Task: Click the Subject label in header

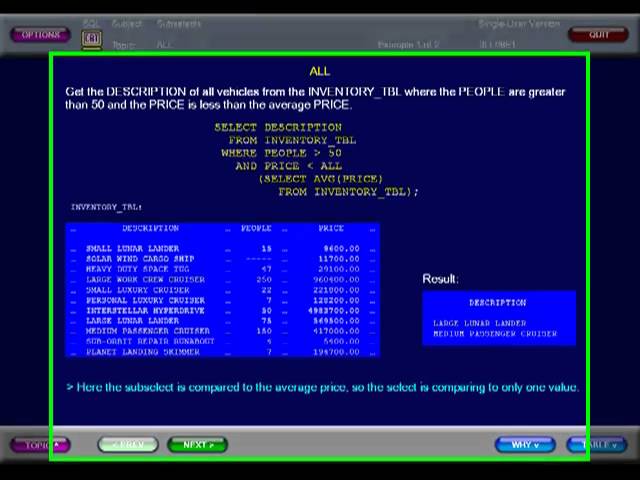Action: tap(127, 24)
